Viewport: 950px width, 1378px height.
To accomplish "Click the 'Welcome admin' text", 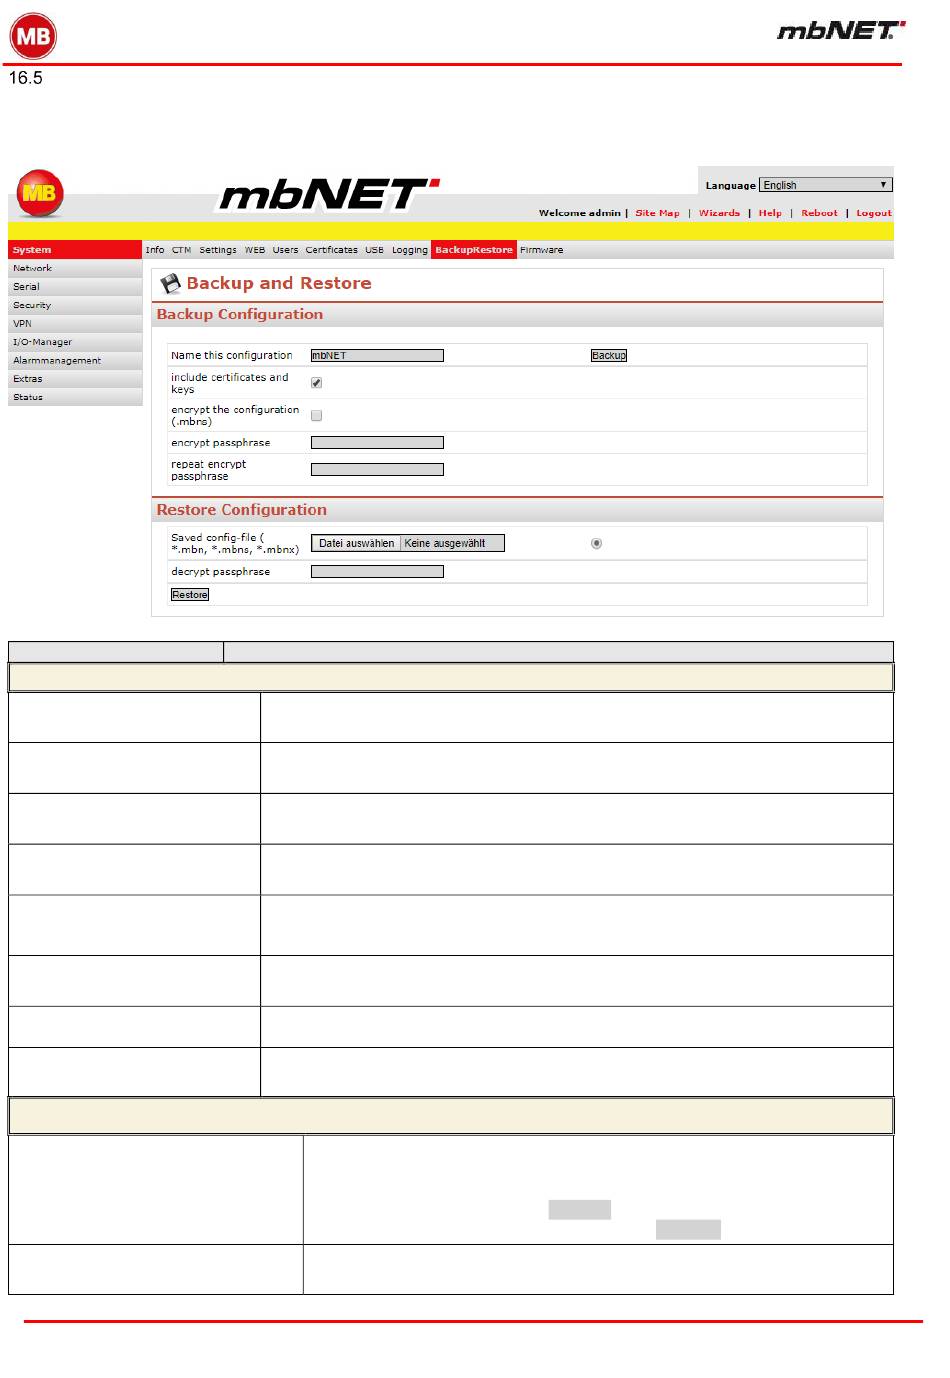I will click(579, 213).
